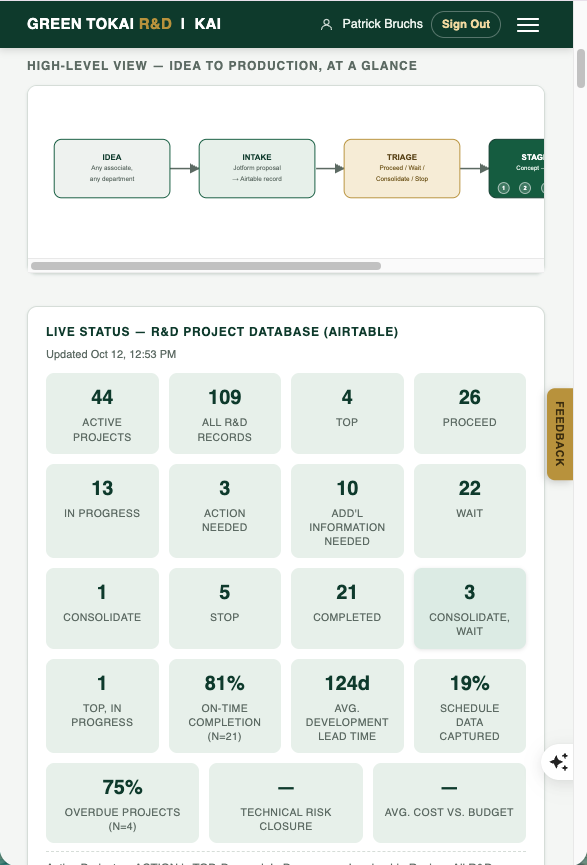Click stage circle number 1
587x865 pixels.
[x=503, y=188]
